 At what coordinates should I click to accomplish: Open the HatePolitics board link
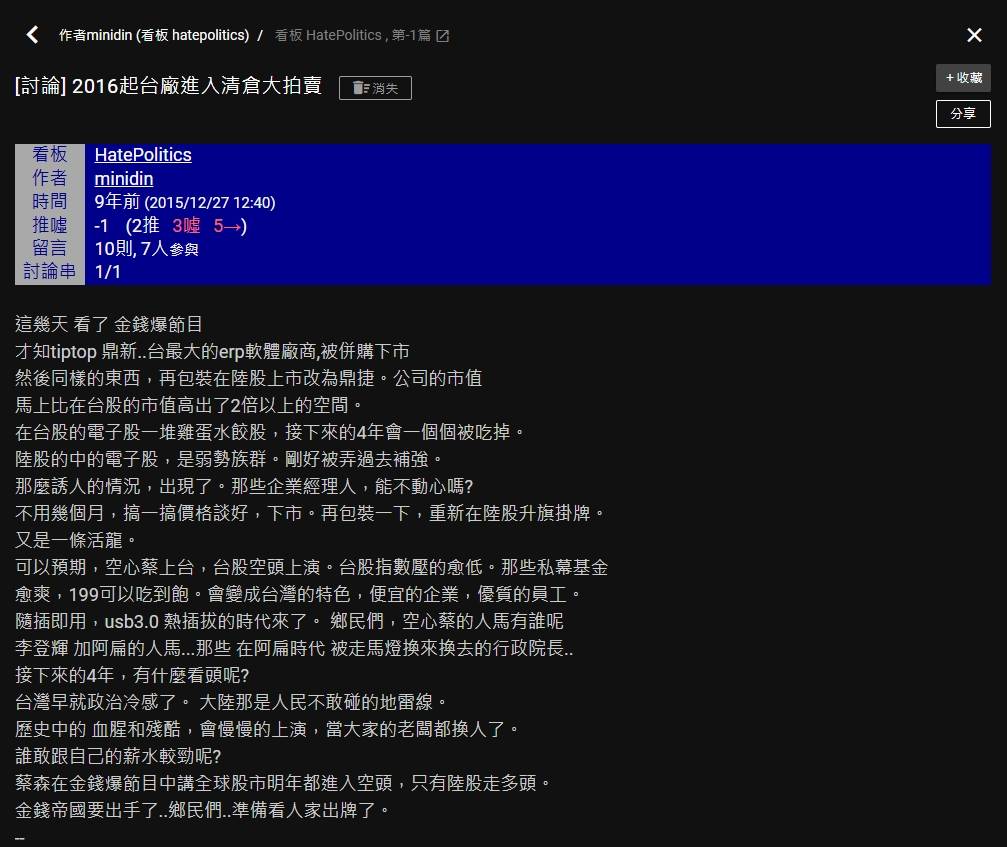143,155
